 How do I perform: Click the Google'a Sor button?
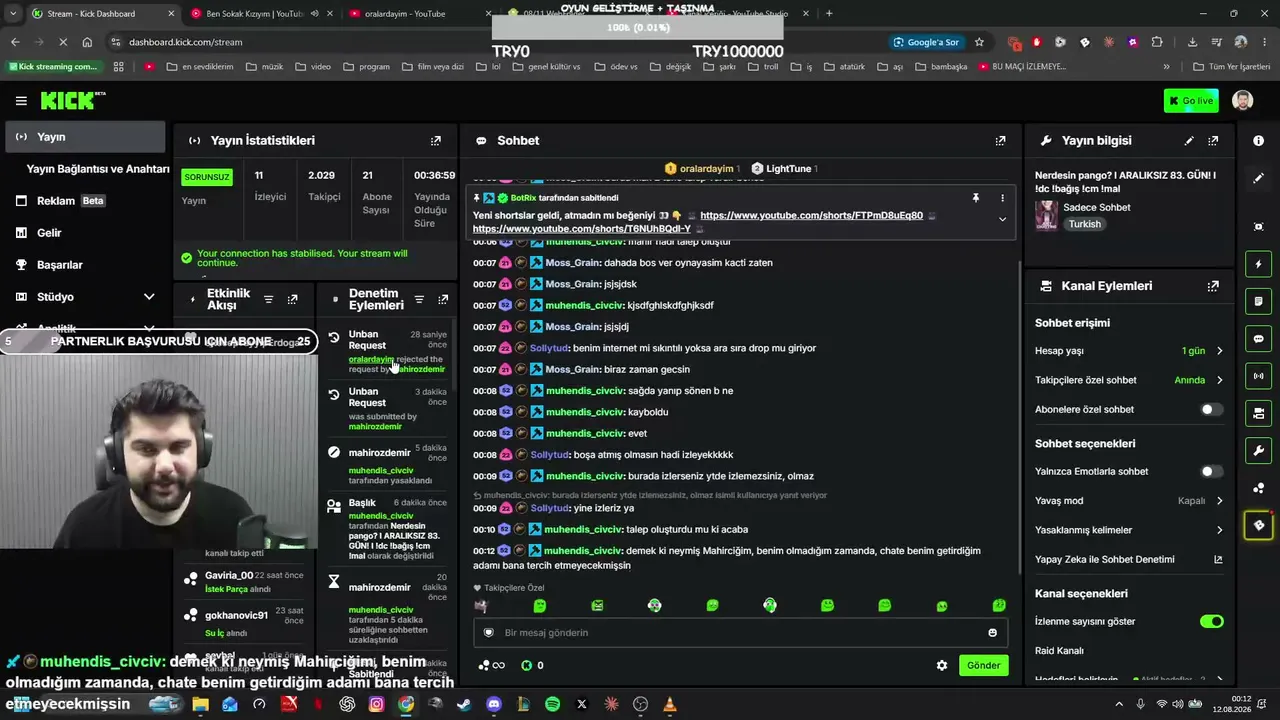(926, 42)
